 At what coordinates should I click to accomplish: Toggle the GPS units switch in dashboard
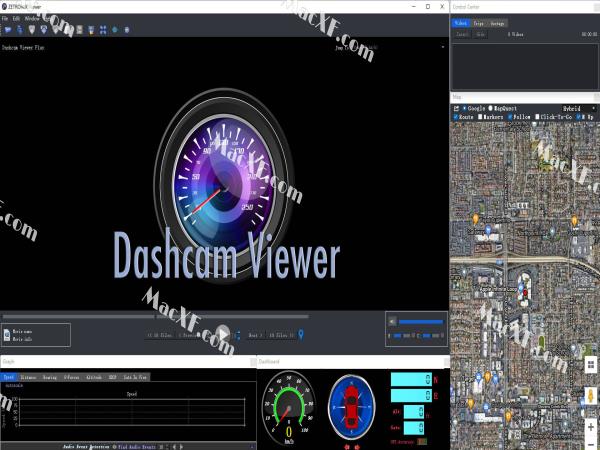(x=422, y=442)
